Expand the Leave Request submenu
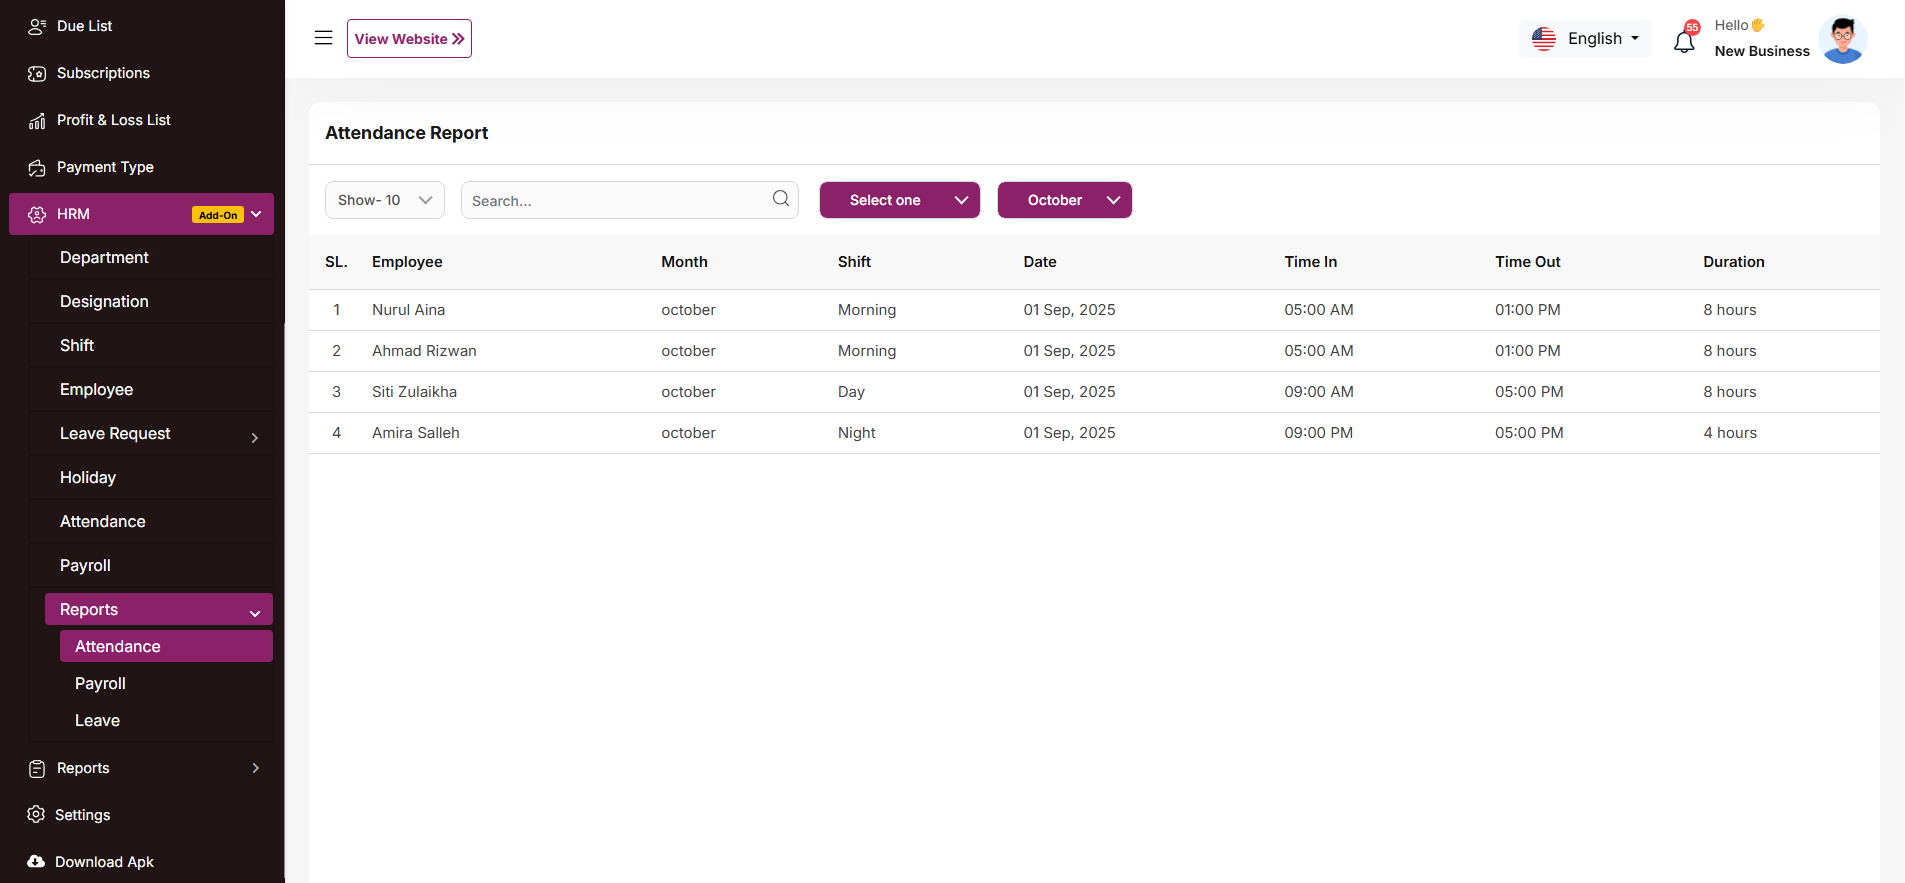 [x=255, y=437]
